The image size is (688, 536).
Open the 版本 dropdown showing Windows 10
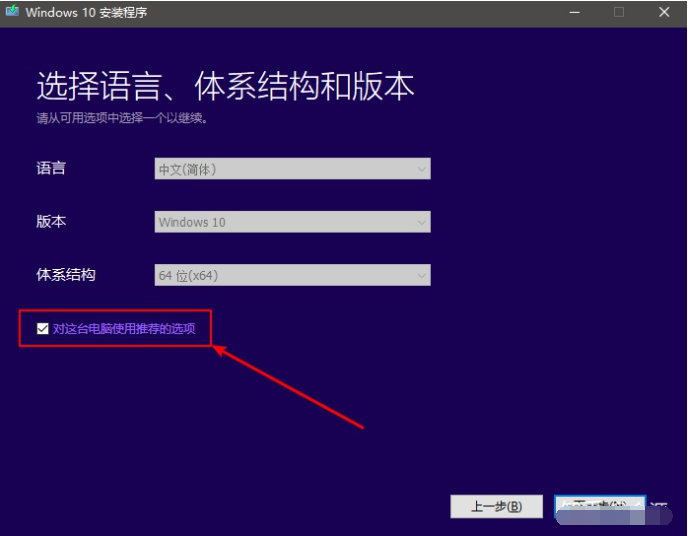[x=292, y=222]
